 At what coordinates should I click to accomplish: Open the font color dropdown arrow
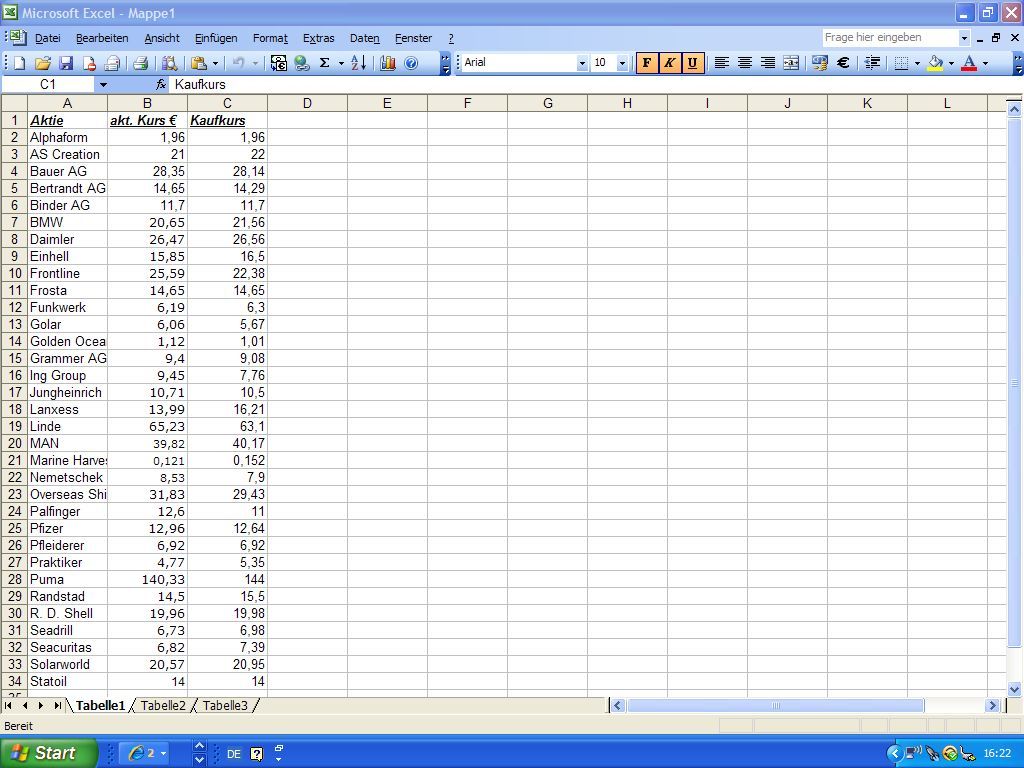[x=985, y=63]
